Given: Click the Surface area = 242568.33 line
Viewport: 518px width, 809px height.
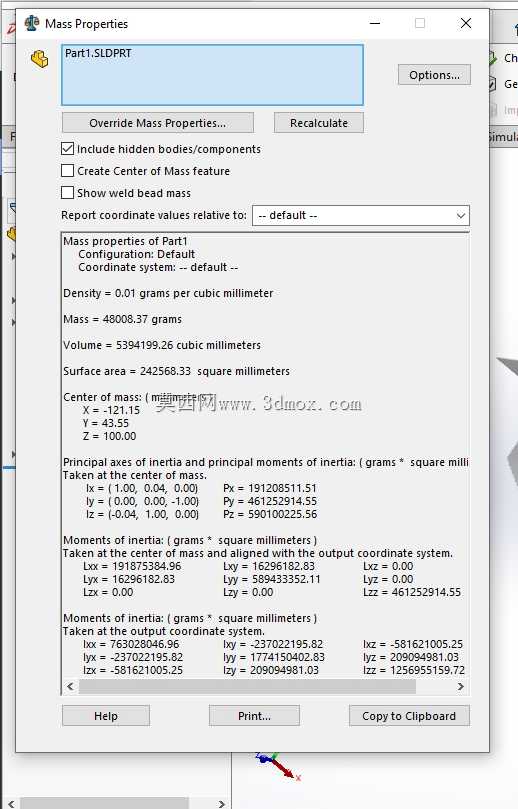Looking at the screenshot, I should click(176, 371).
